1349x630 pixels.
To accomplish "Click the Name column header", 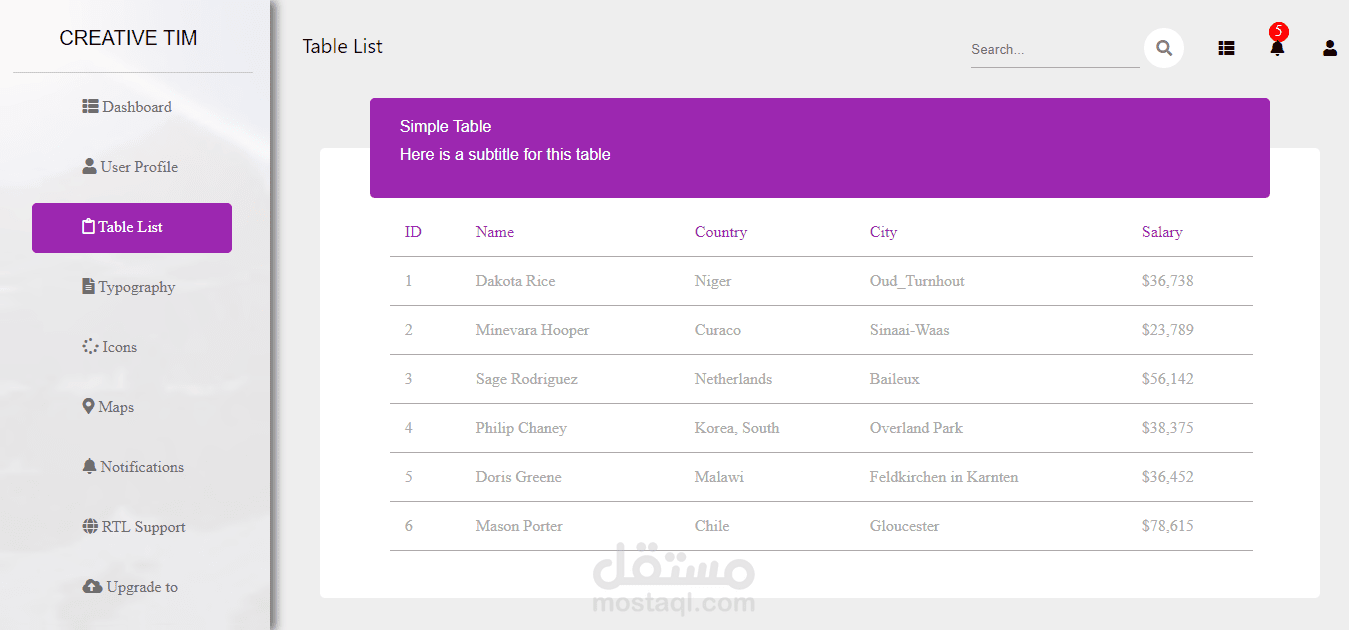I will 495,232.
